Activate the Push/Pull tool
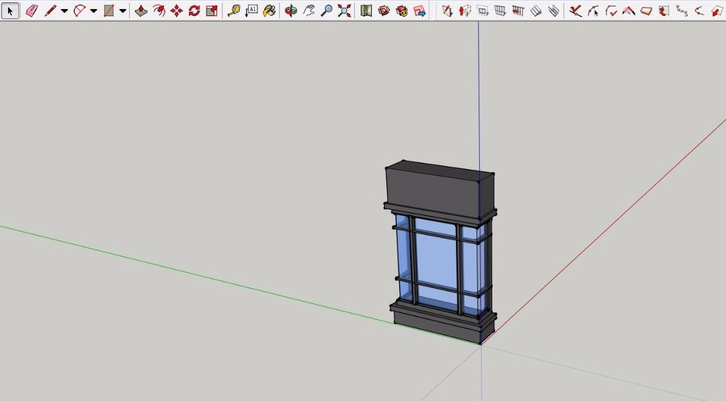 [x=141, y=11]
